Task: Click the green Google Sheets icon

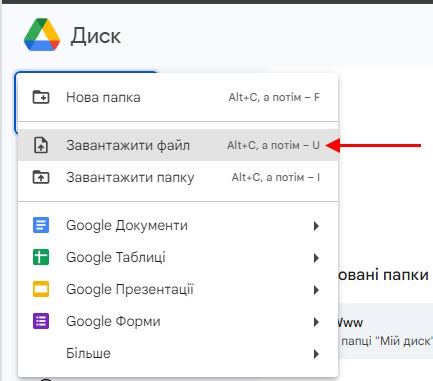Action: (x=41, y=257)
